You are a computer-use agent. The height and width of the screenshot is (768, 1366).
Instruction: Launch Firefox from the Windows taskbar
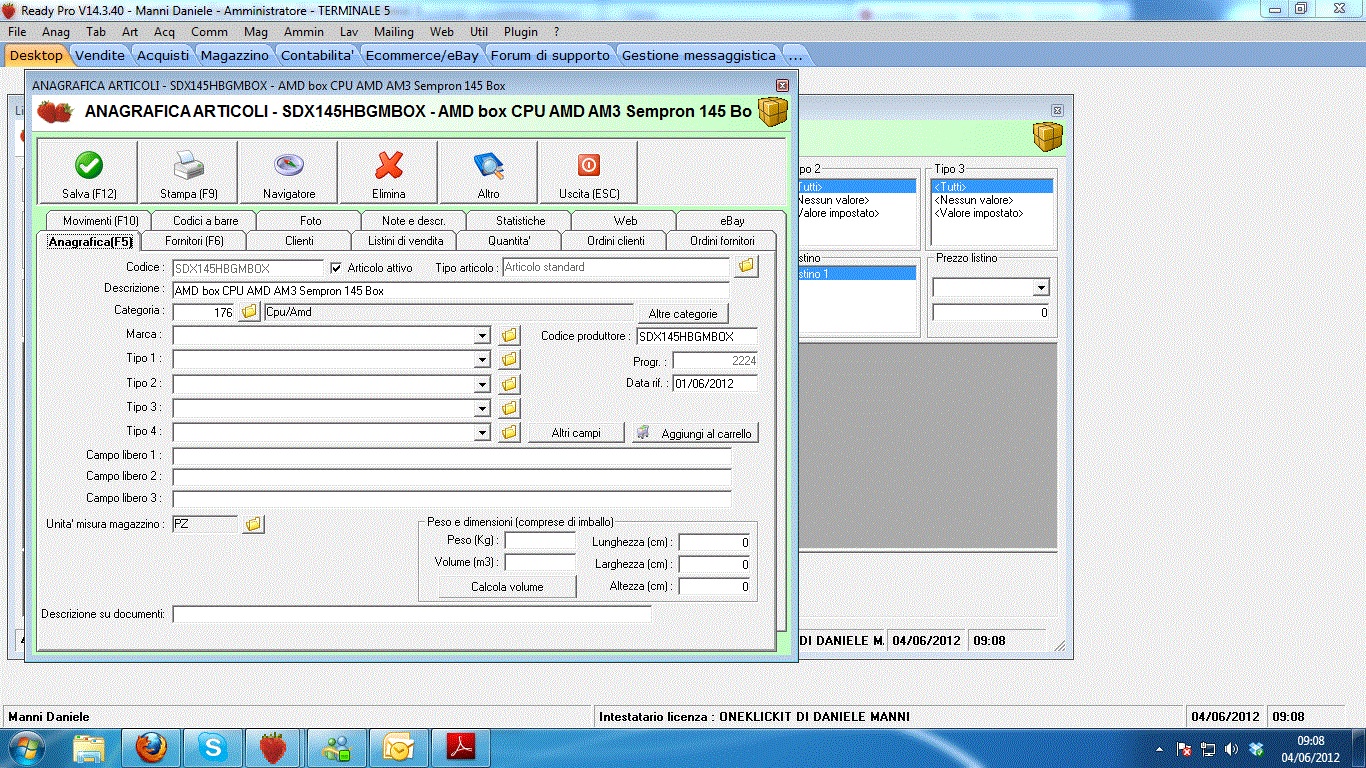pyautogui.click(x=150, y=746)
